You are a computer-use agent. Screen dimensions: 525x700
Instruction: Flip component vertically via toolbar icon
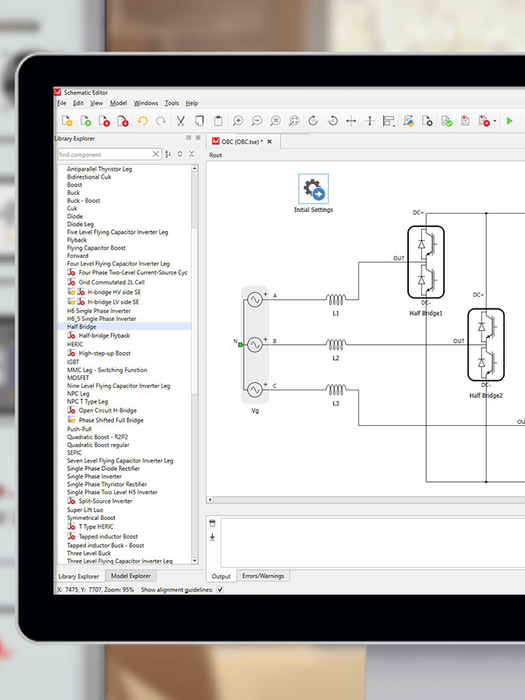click(x=370, y=121)
